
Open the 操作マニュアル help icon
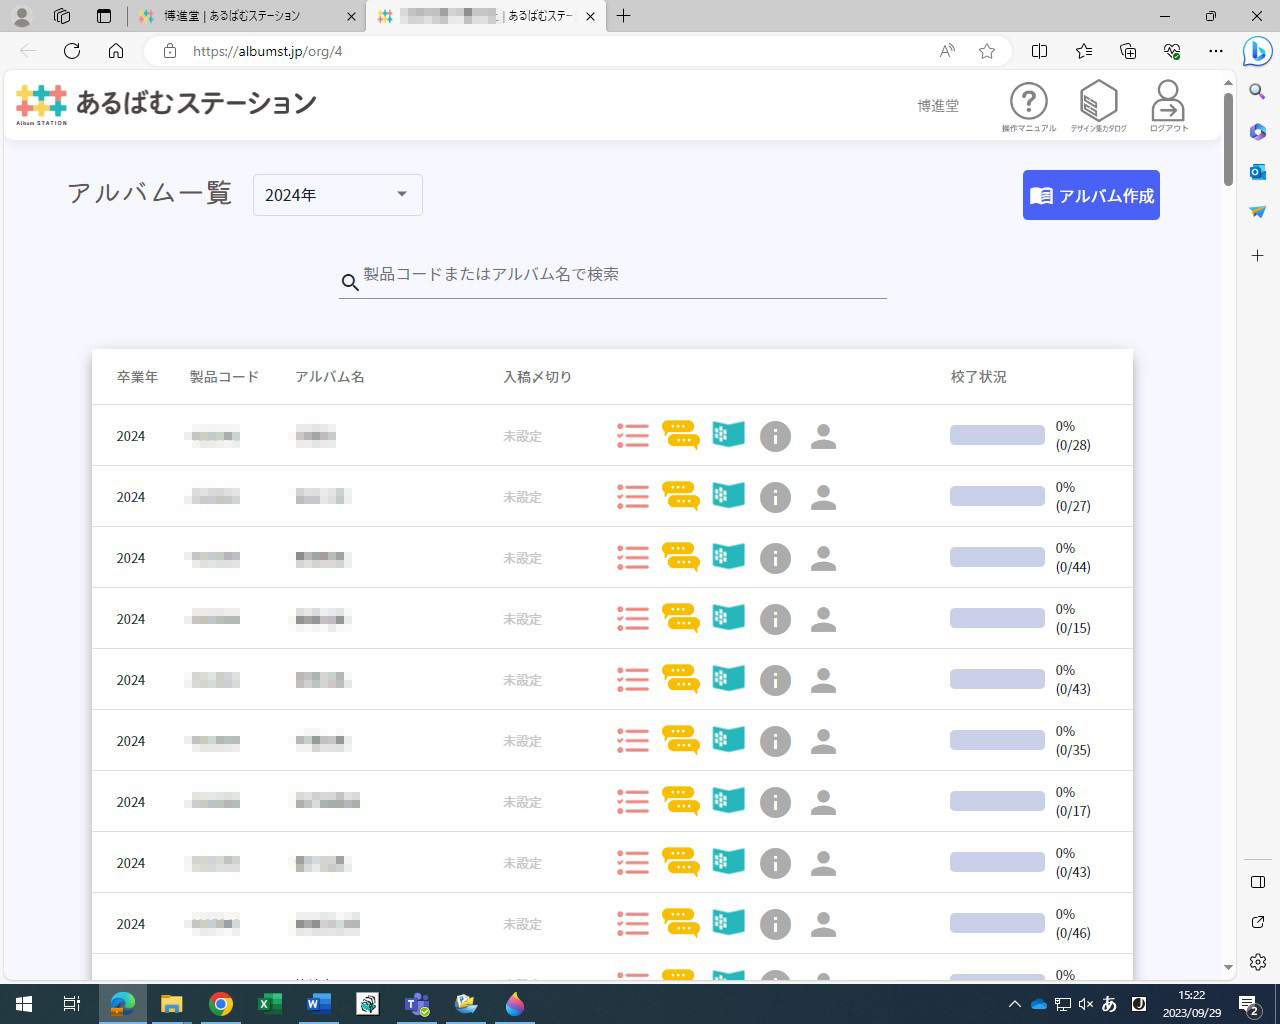pos(1029,100)
